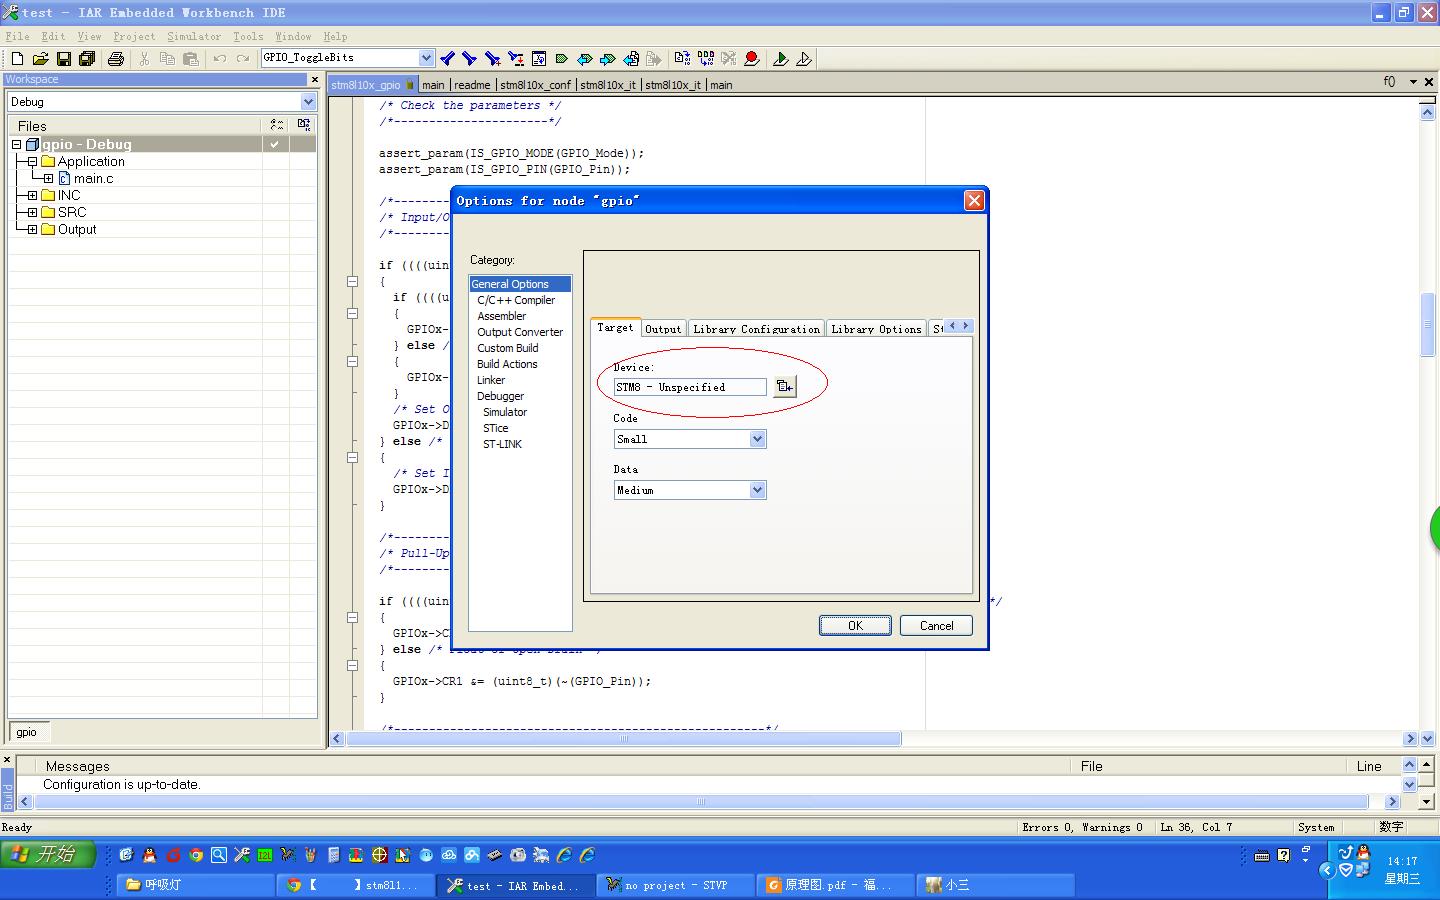Close the Workspace panel with its x
The width and height of the screenshot is (1440, 900).
(315, 79)
